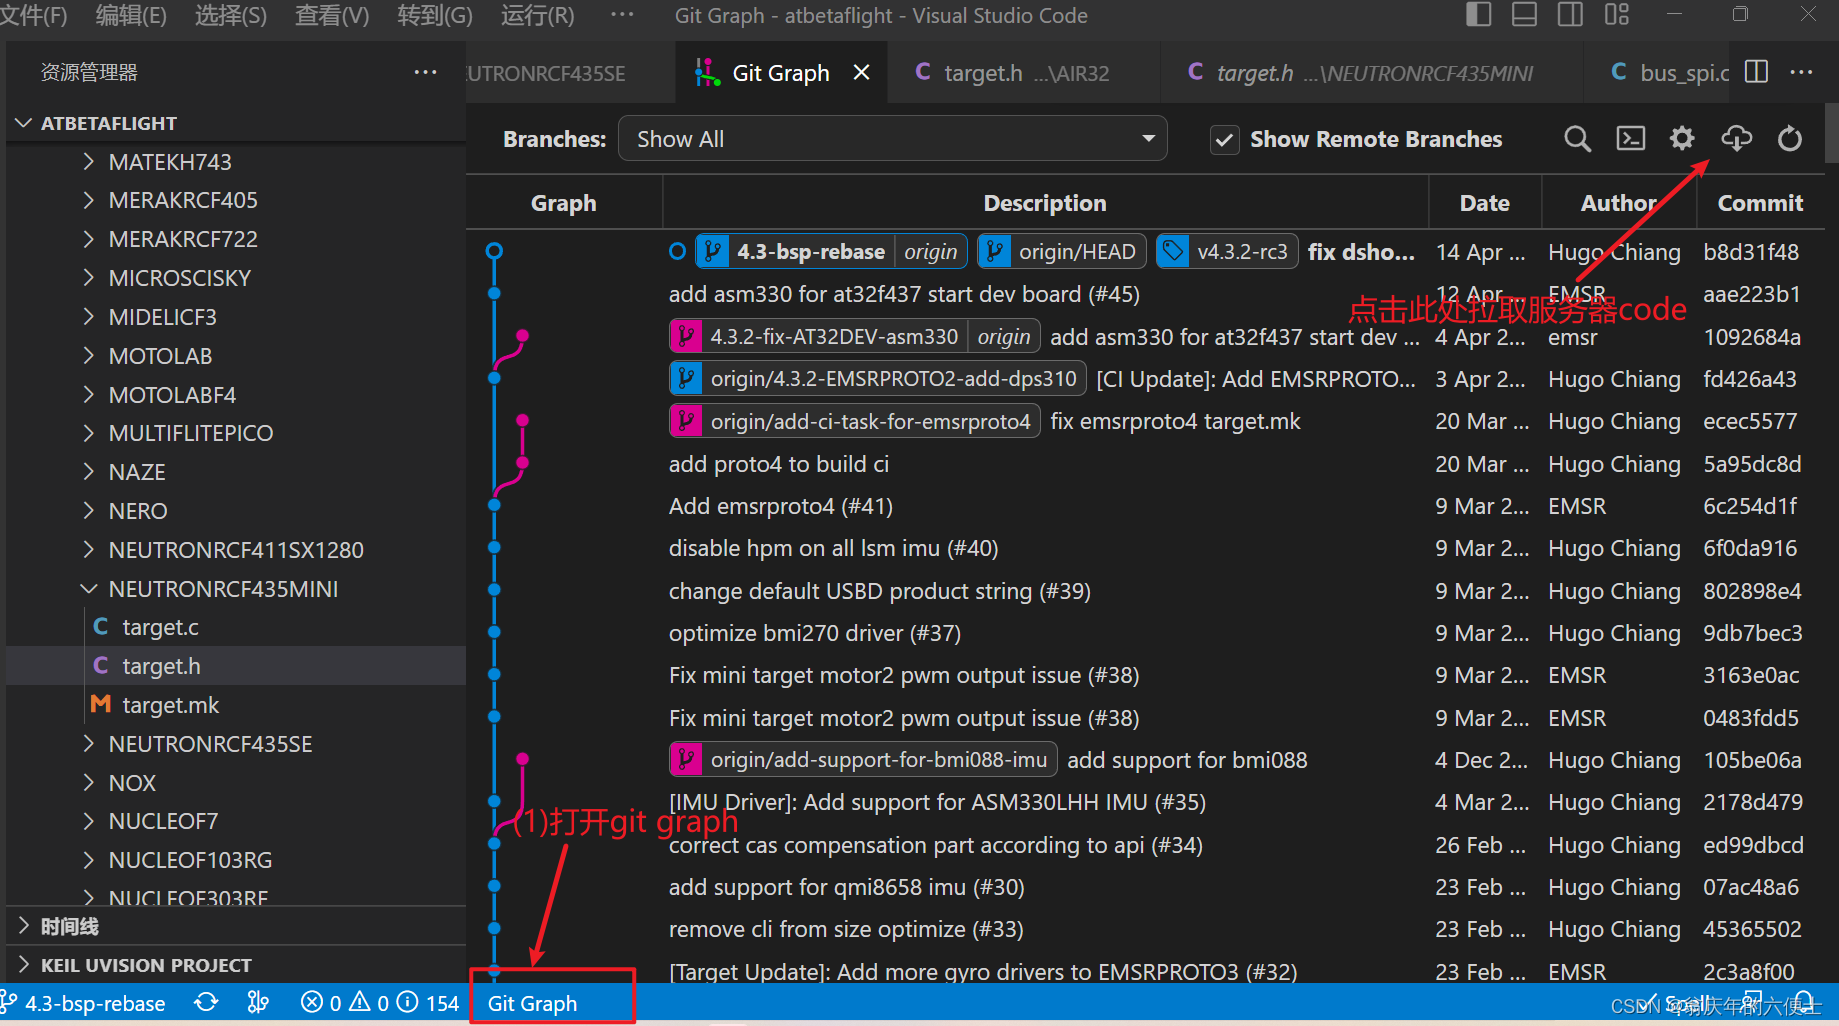The image size is (1839, 1026).
Task: Click the sync changes icon in status bar
Action: 206,1002
